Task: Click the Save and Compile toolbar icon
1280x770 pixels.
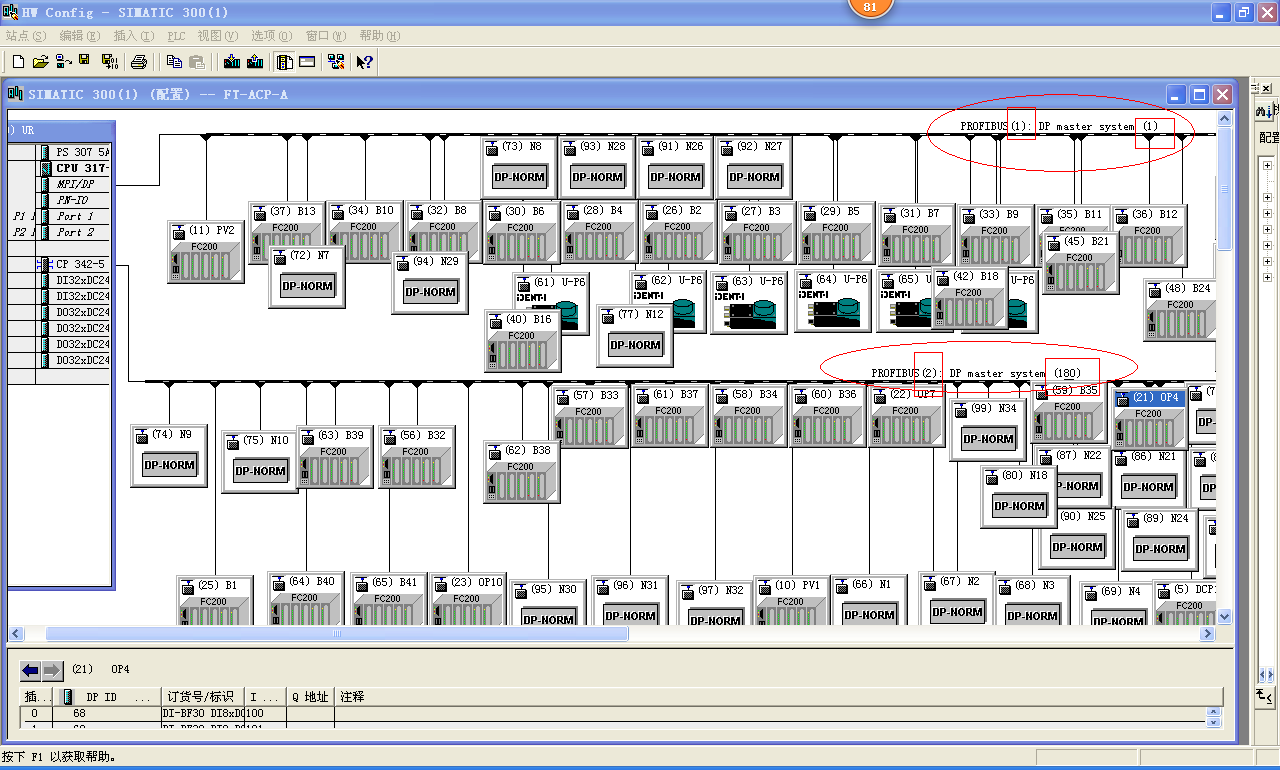Action: pos(109,62)
